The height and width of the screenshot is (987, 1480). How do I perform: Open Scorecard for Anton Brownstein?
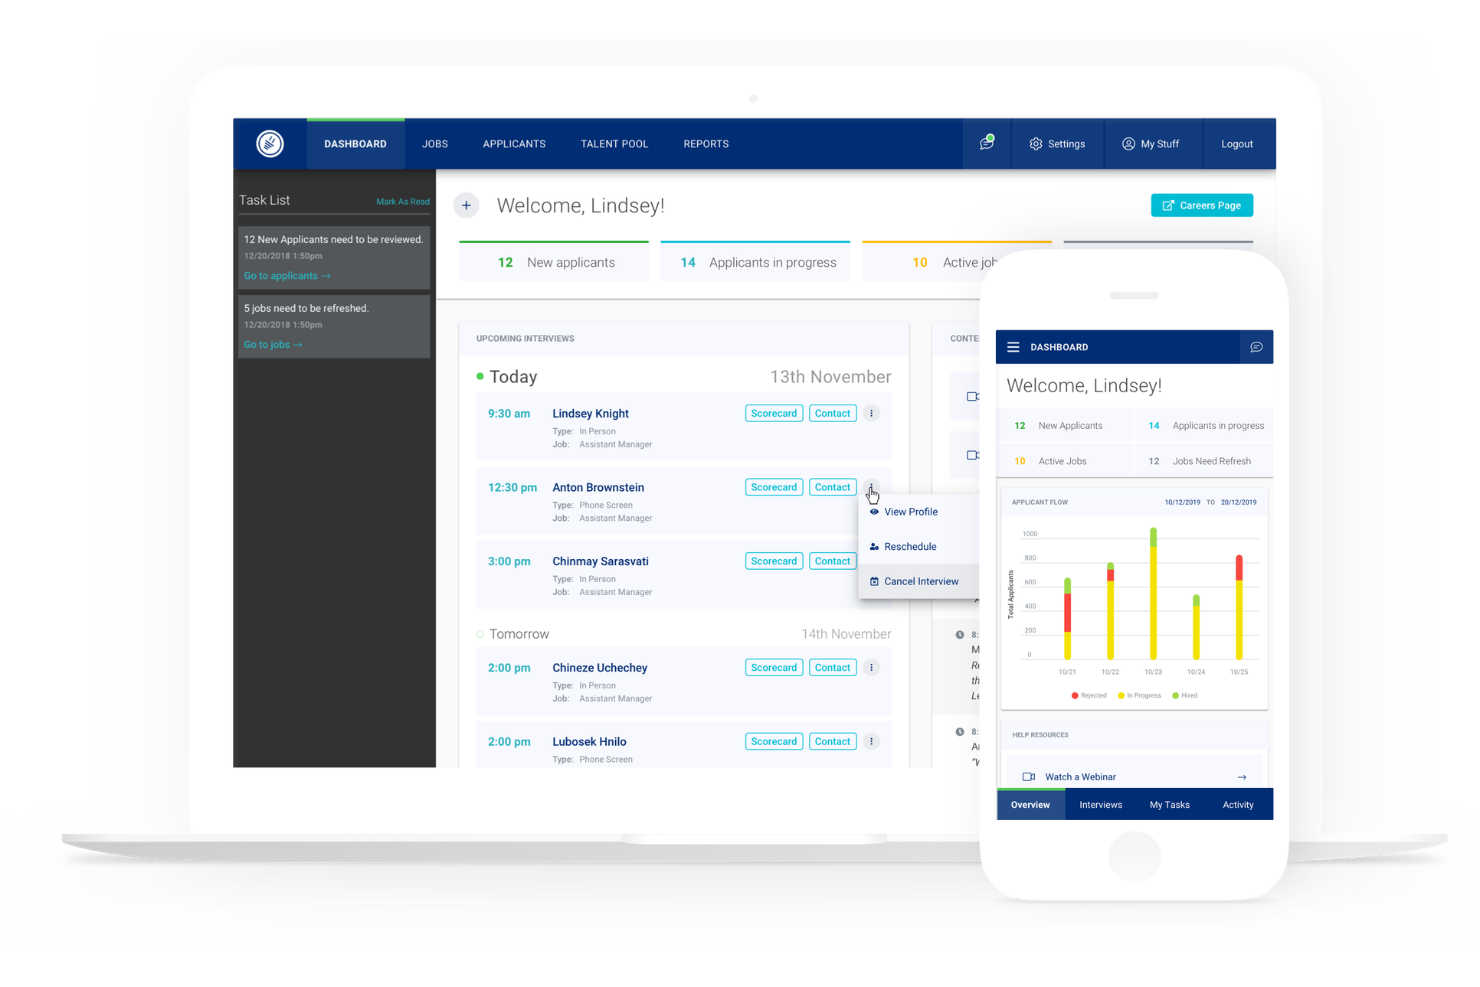pos(774,487)
